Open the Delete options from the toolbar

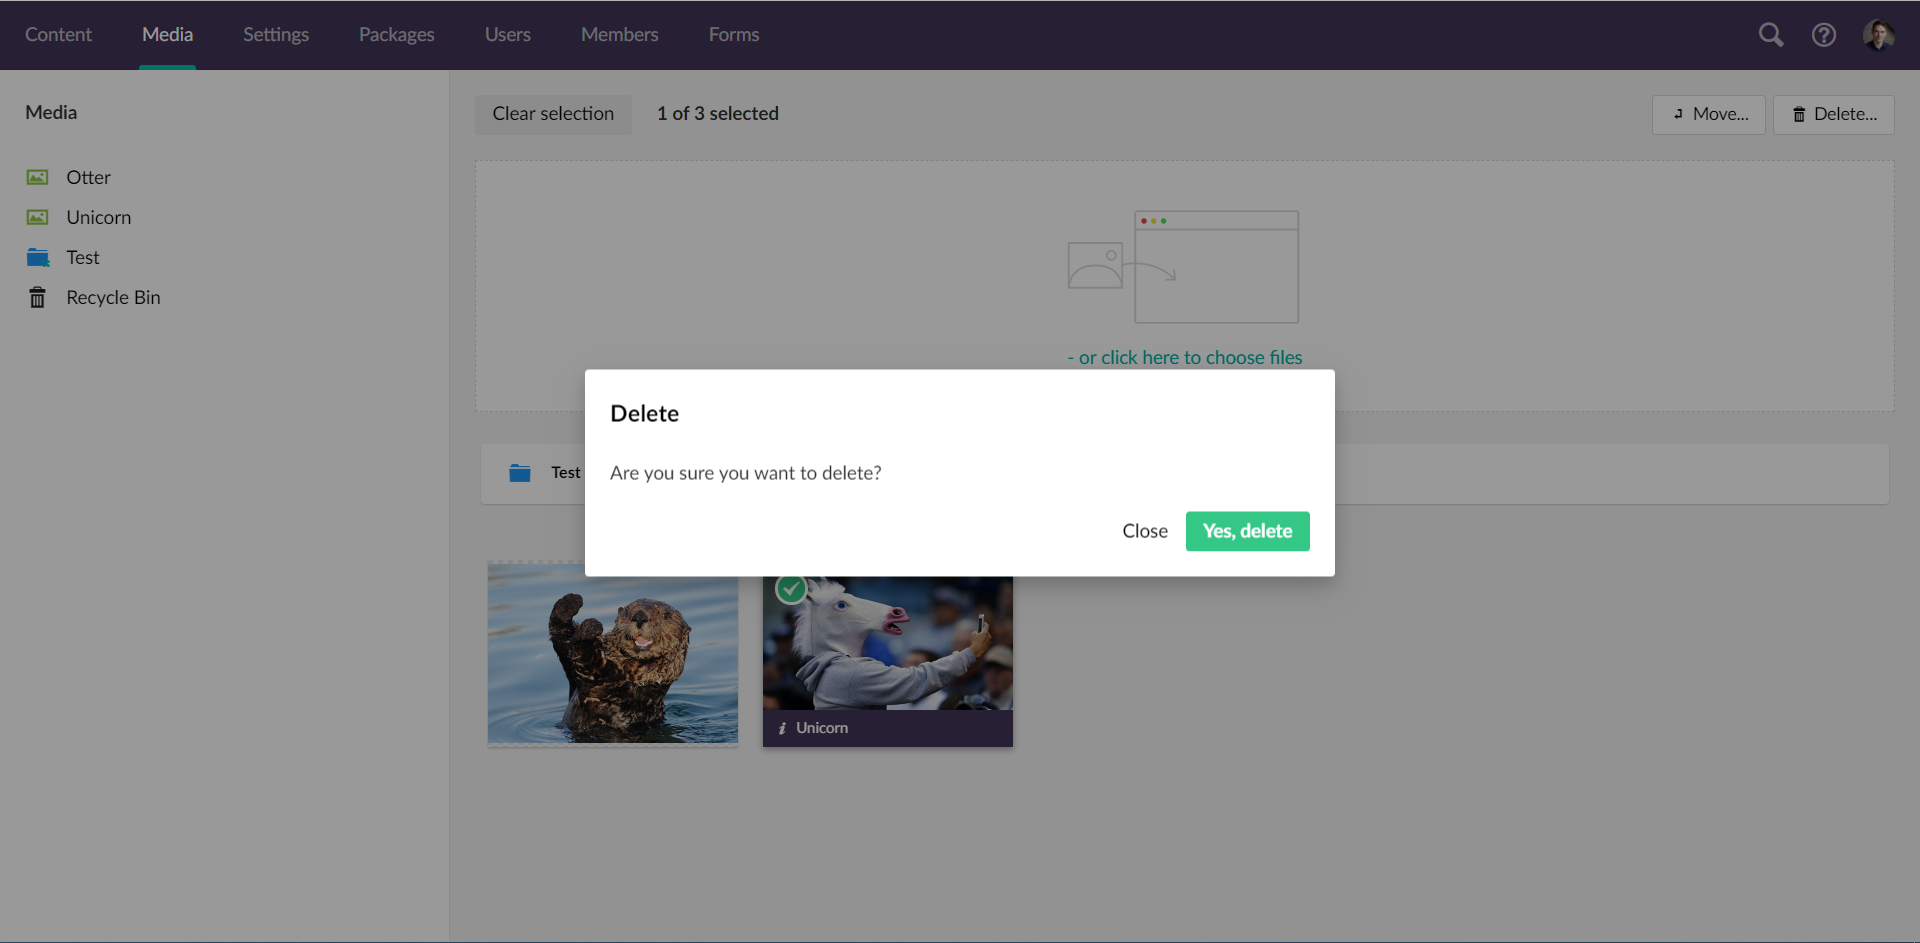(1833, 114)
